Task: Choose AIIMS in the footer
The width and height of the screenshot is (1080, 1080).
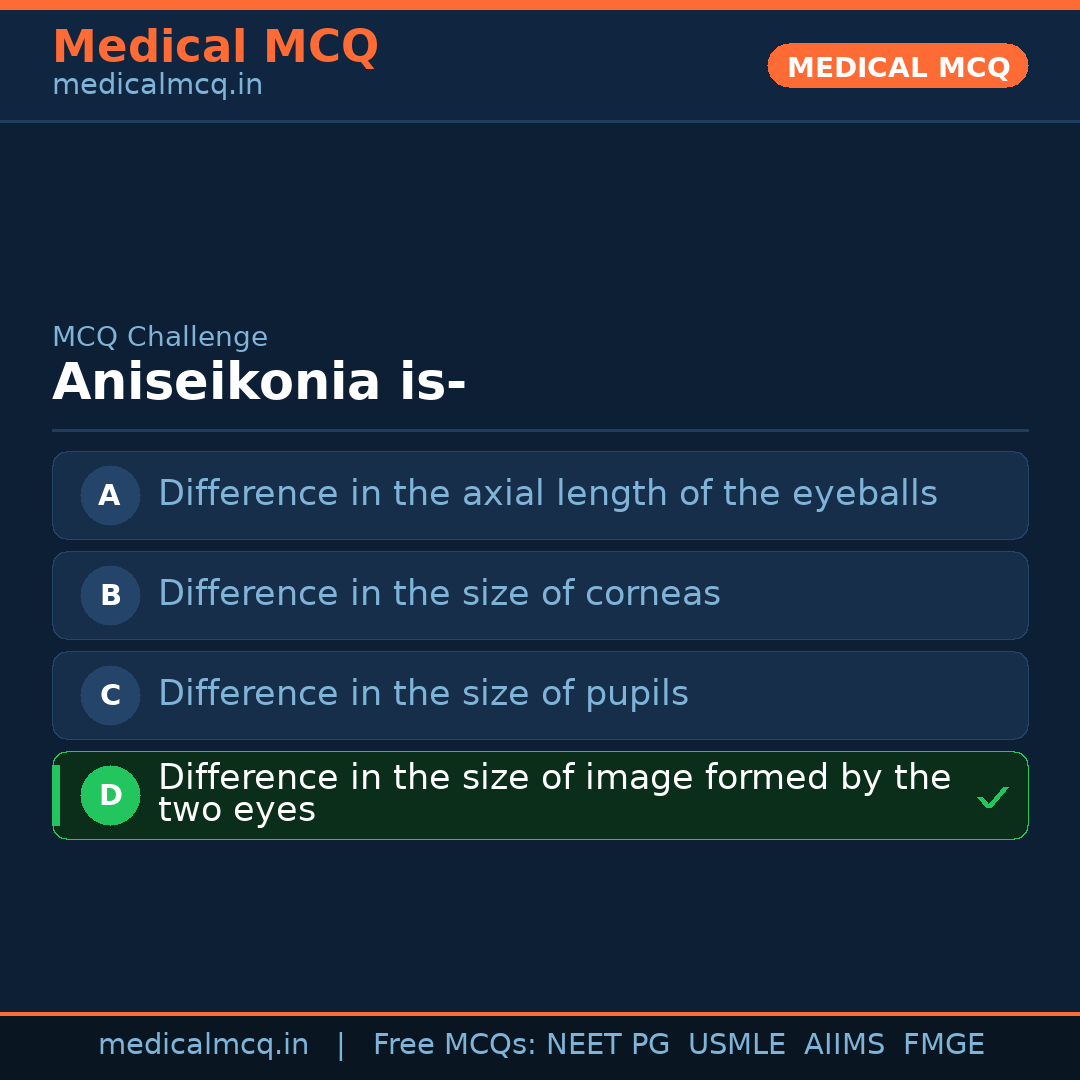Action: point(844,1045)
